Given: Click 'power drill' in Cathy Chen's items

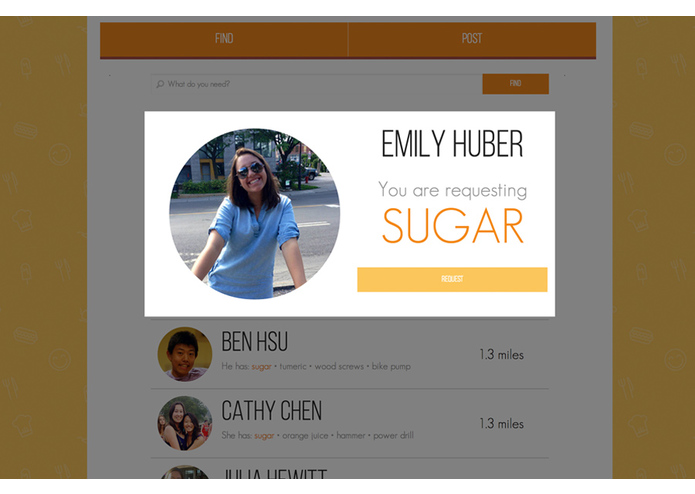Looking at the screenshot, I should point(393,436).
